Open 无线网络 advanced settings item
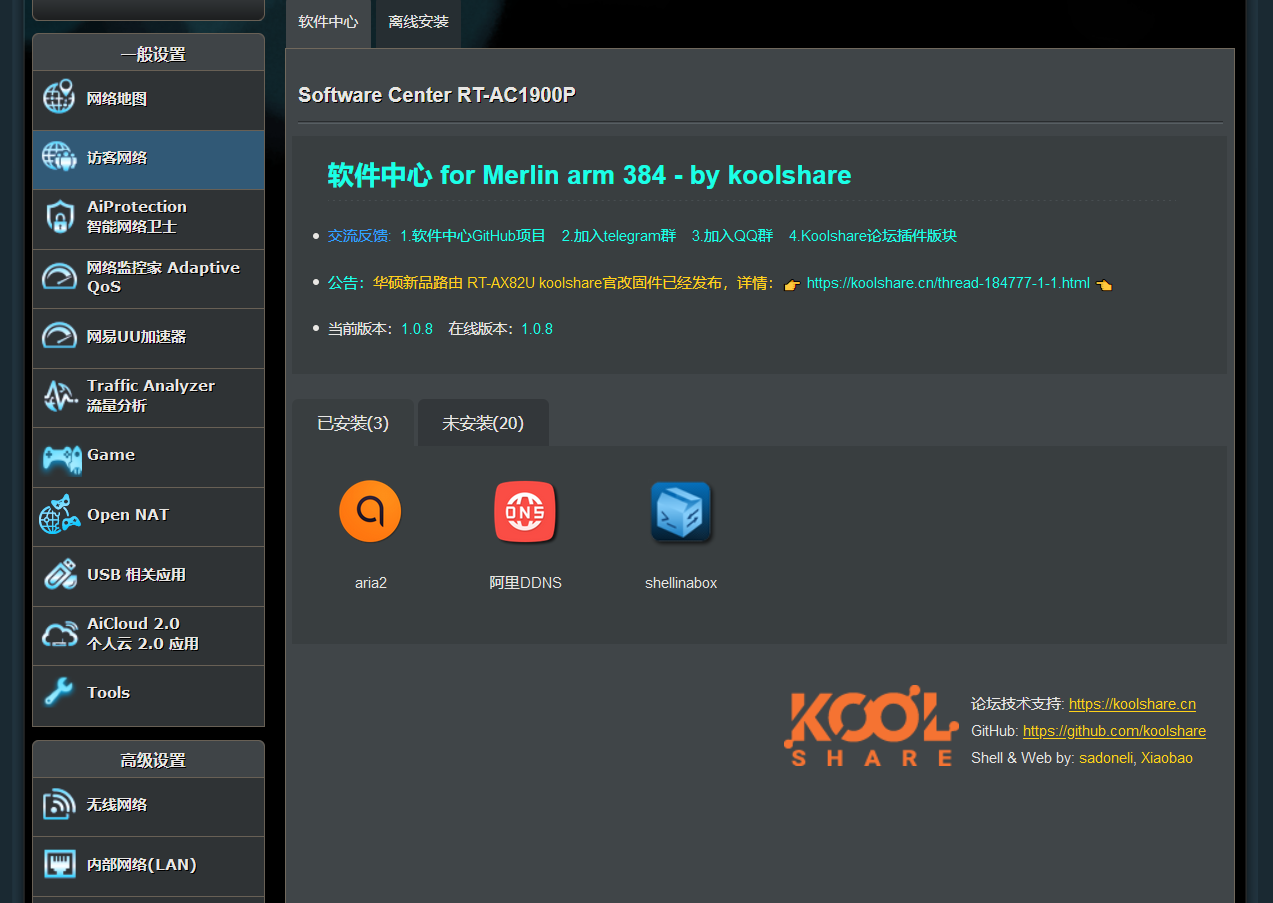Image resolution: width=1273 pixels, height=903 pixels. 148,806
